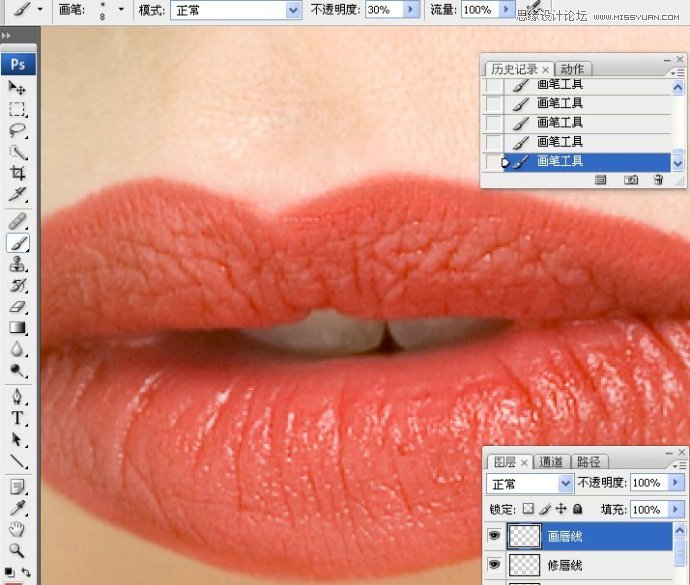Toggle lock position
The image size is (690, 585).
561,509
